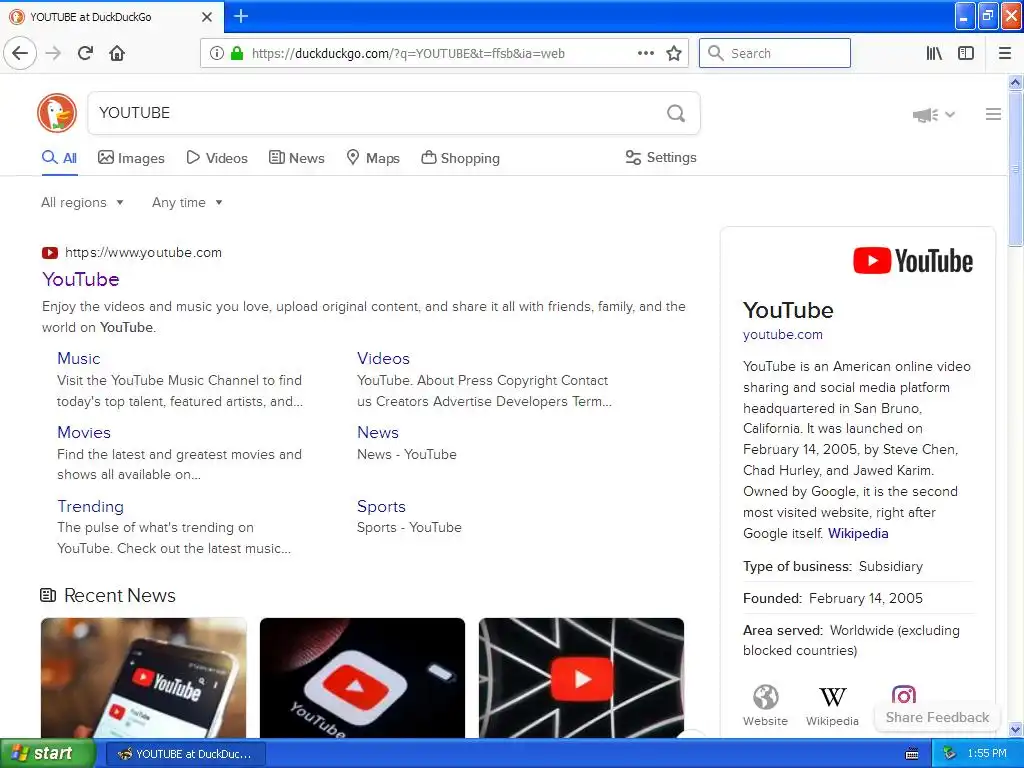Screen dimensions: 1024x768
Task: Click the green padlock security icon
Action: pyautogui.click(x=237, y=54)
